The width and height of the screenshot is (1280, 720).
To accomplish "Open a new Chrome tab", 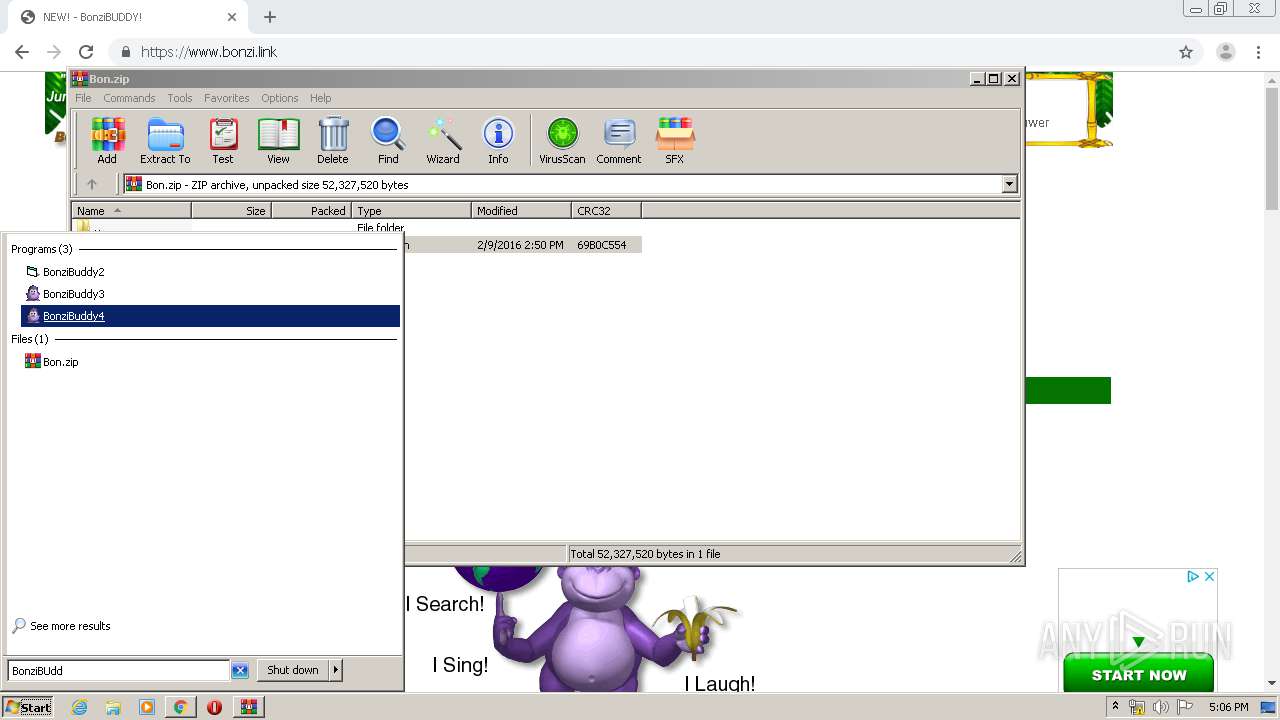I will coord(270,17).
